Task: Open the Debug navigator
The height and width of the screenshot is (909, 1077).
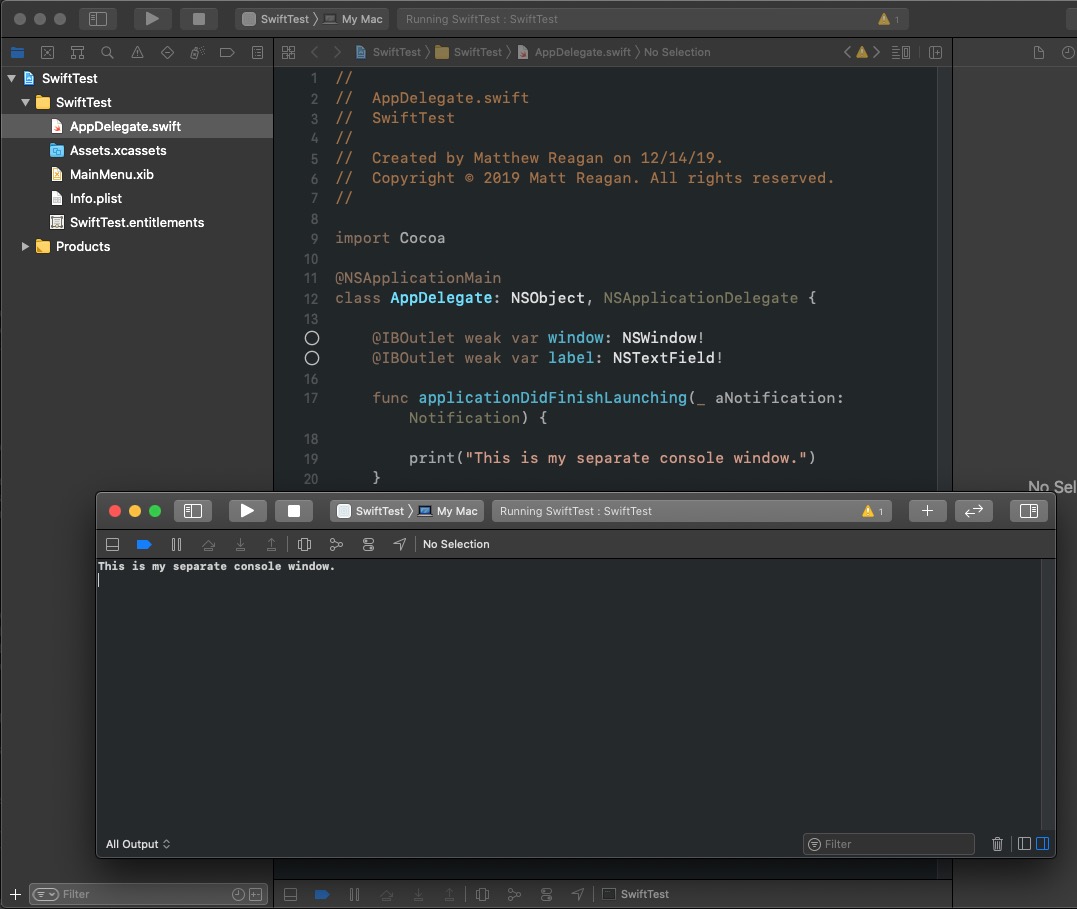Action: 197,52
